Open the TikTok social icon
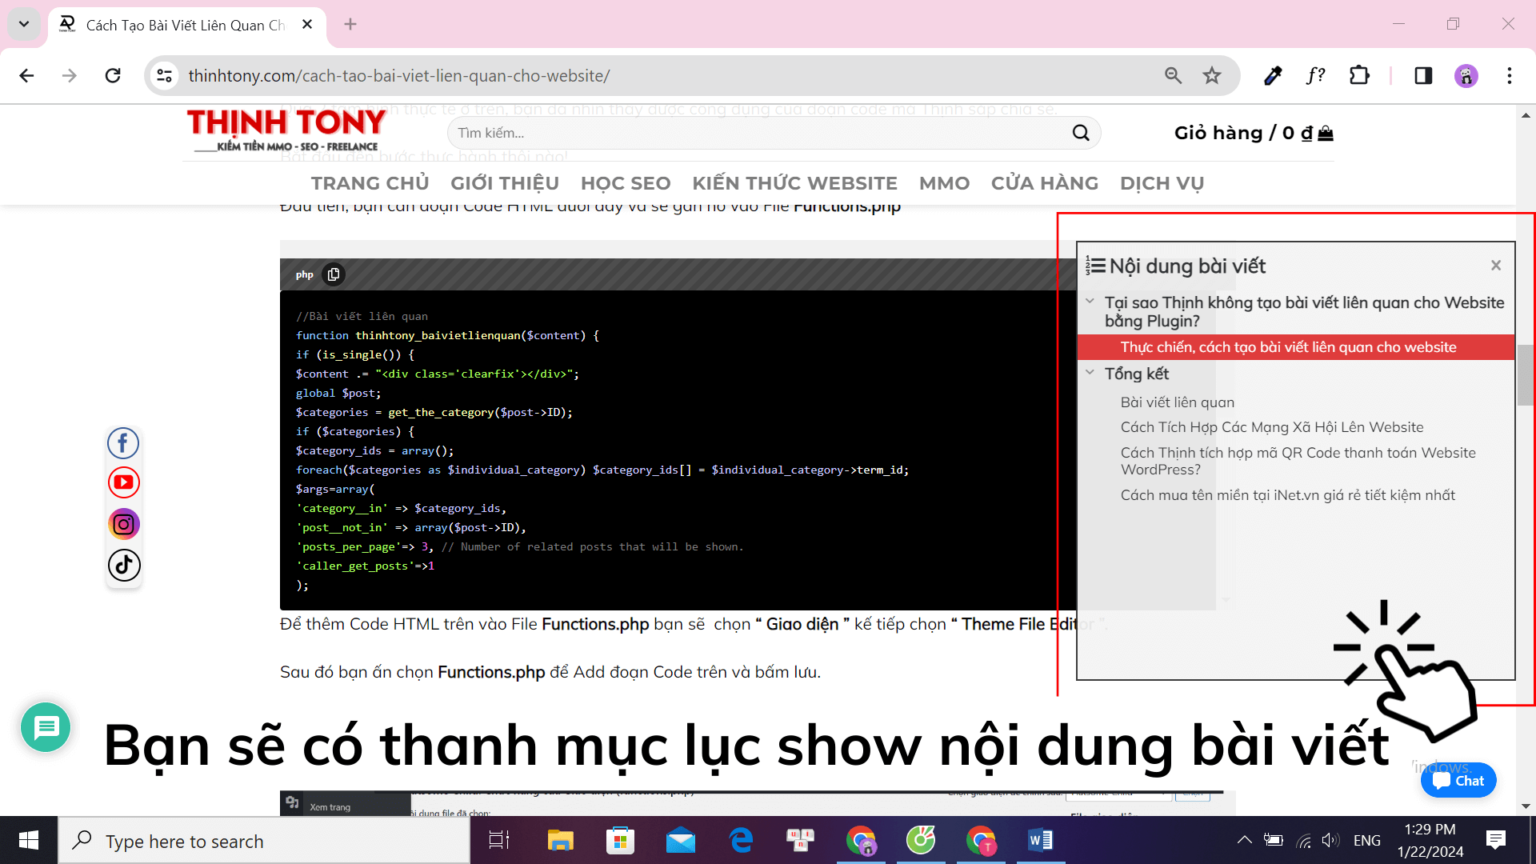Image resolution: width=1536 pixels, height=864 pixels. 123,565
